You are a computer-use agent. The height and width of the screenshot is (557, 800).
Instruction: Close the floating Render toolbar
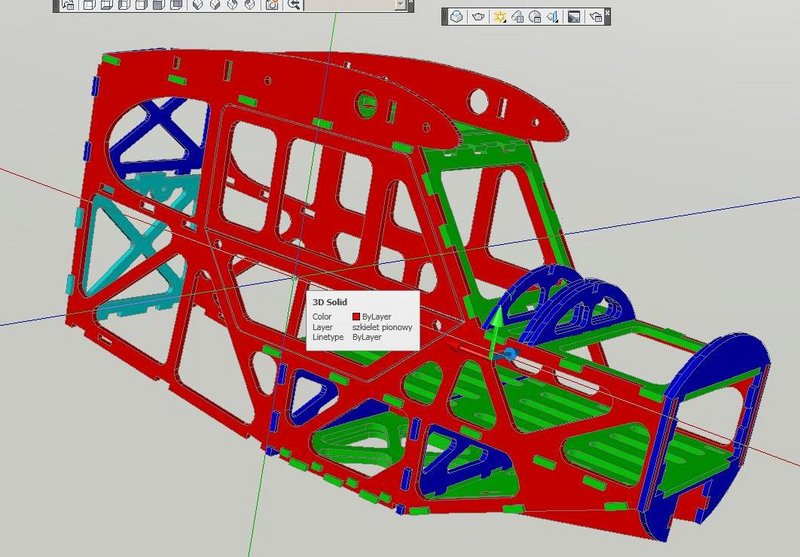[x=607, y=11]
